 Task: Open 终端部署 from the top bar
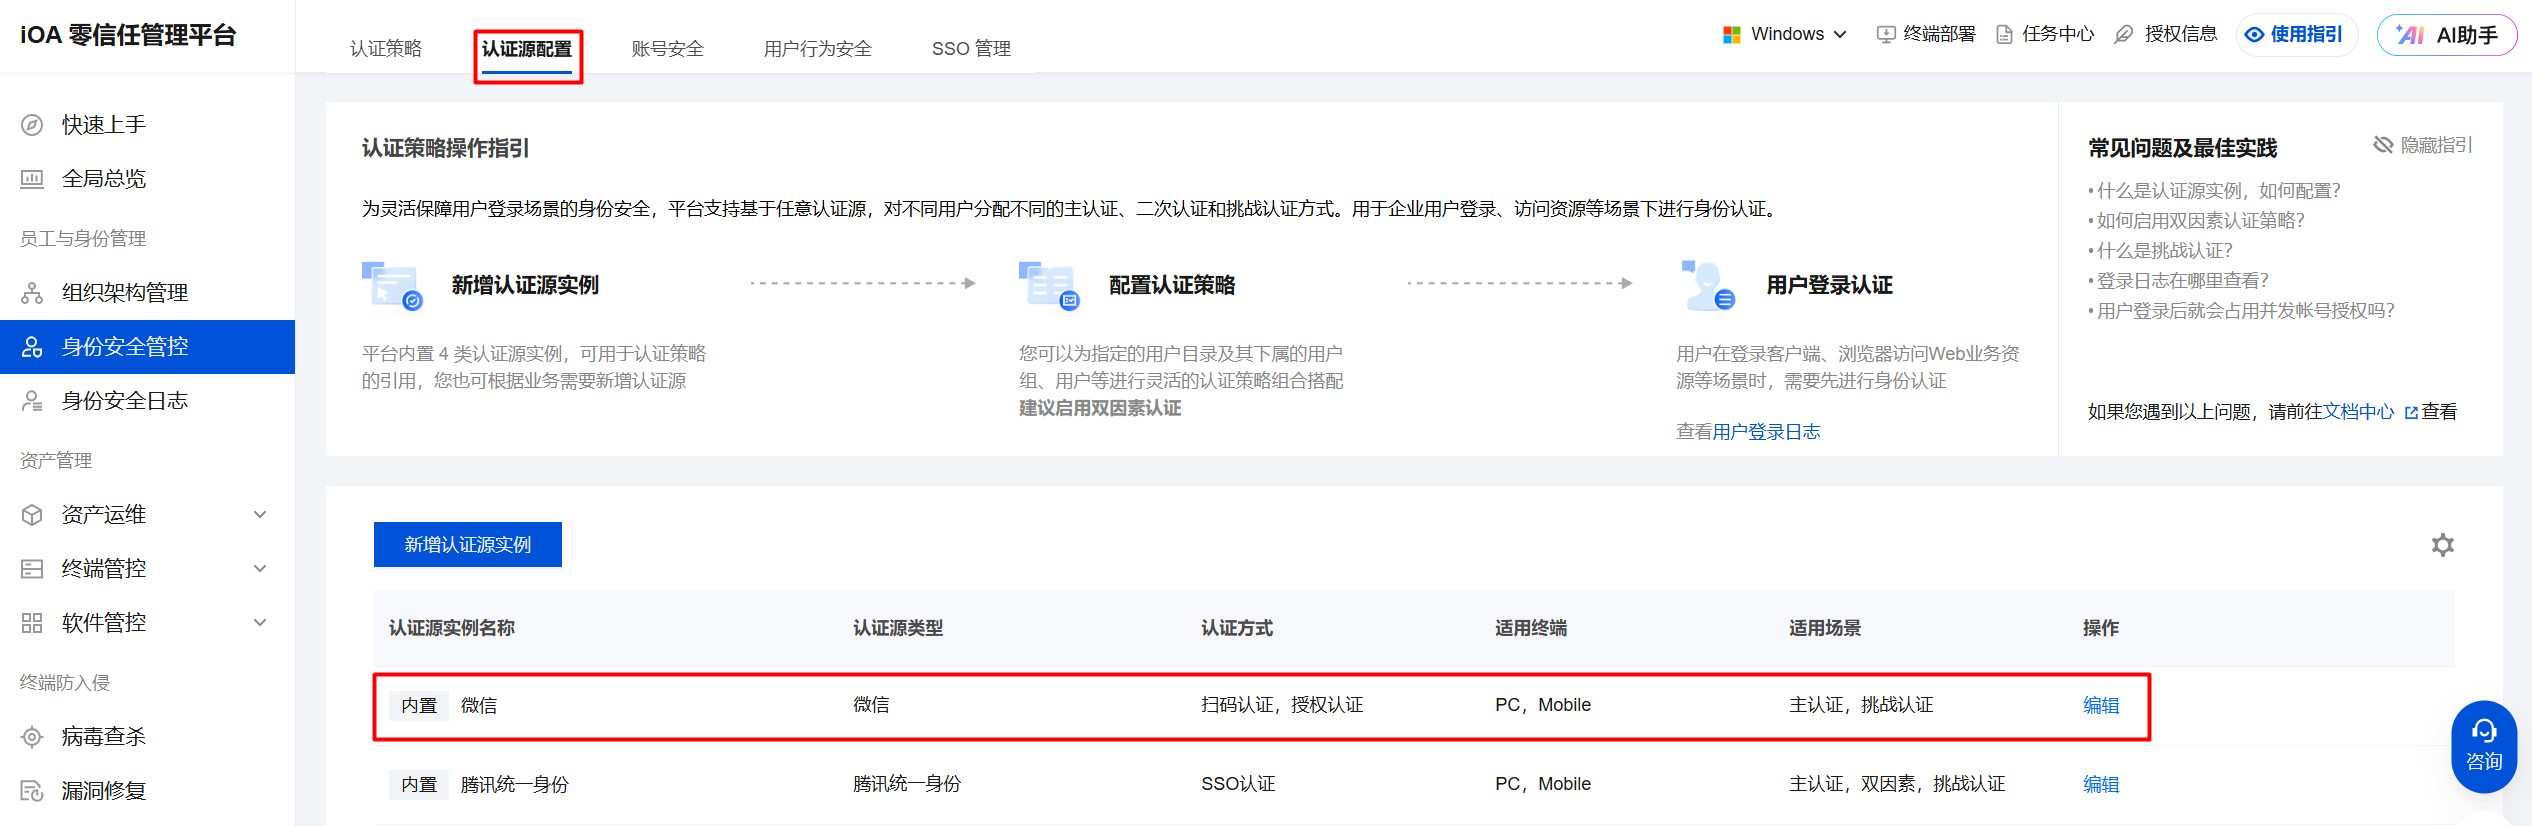click(x=1926, y=34)
